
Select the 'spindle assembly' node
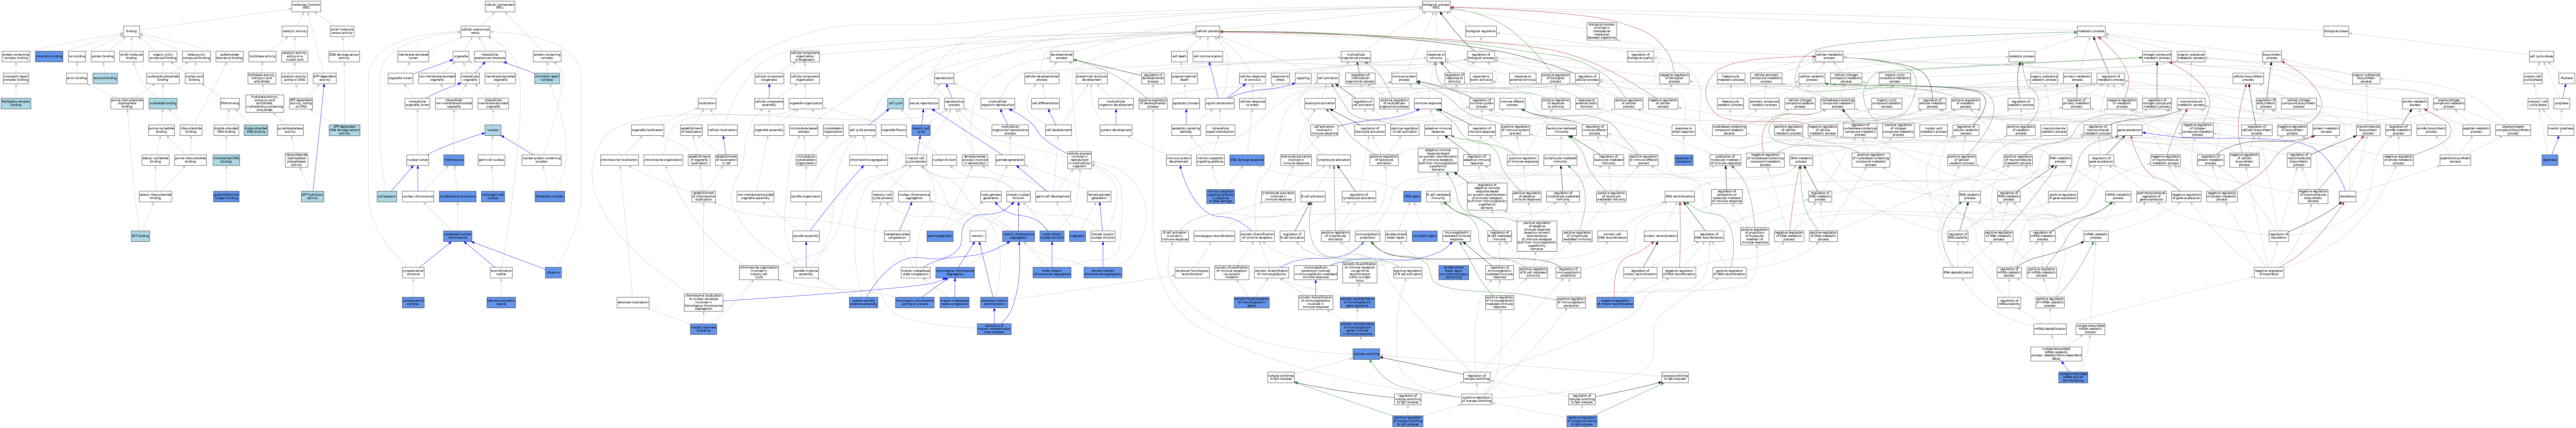(x=806, y=236)
